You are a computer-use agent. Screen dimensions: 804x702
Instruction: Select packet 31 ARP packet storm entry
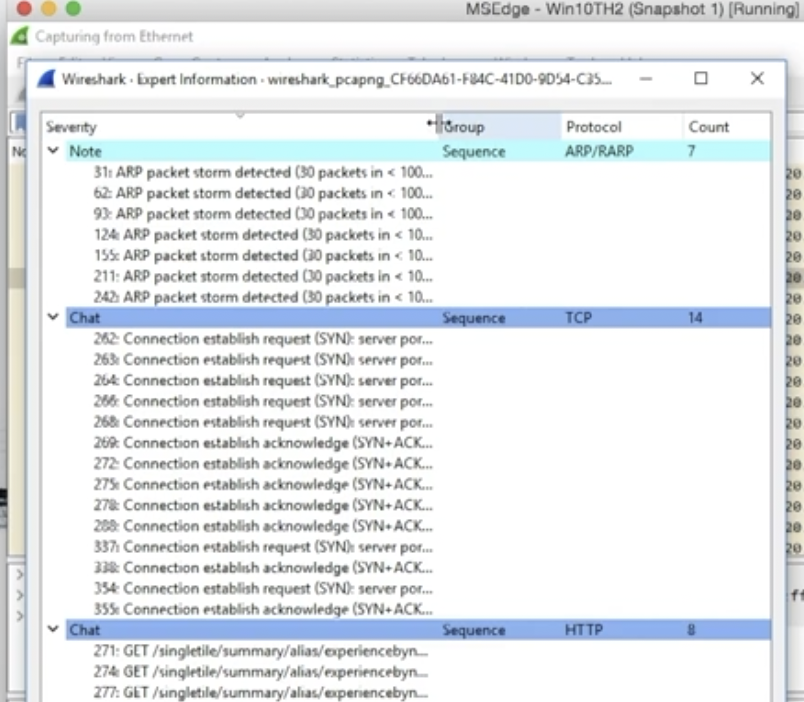click(x=263, y=172)
